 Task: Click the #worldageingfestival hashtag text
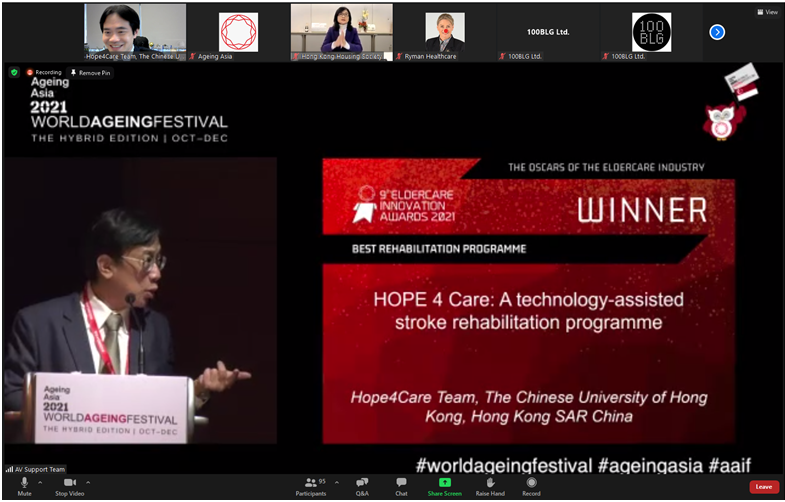(504, 465)
